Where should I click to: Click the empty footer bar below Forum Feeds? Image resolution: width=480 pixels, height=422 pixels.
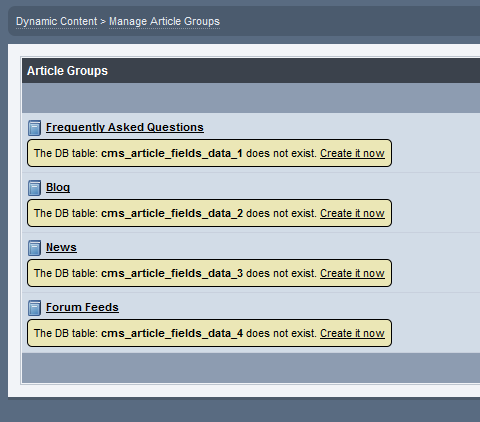click(x=251, y=368)
